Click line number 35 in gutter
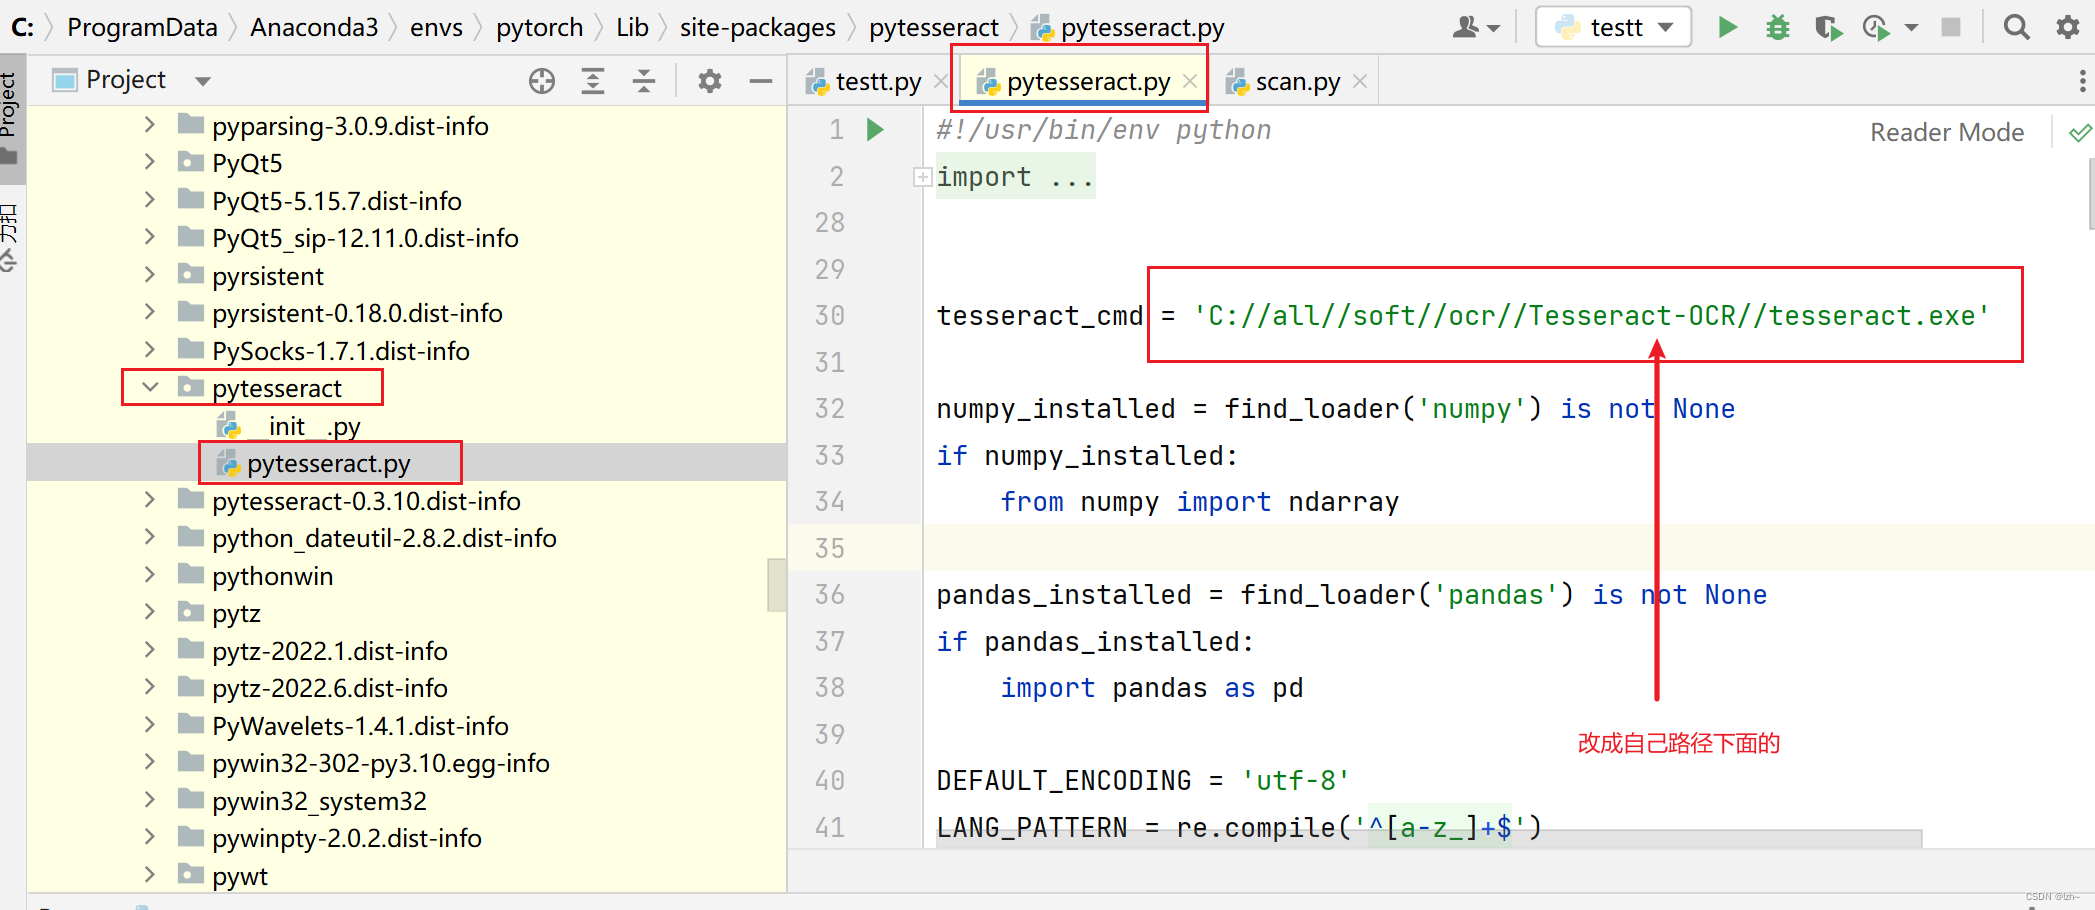The width and height of the screenshot is (2095, 910). pos(829,548)
